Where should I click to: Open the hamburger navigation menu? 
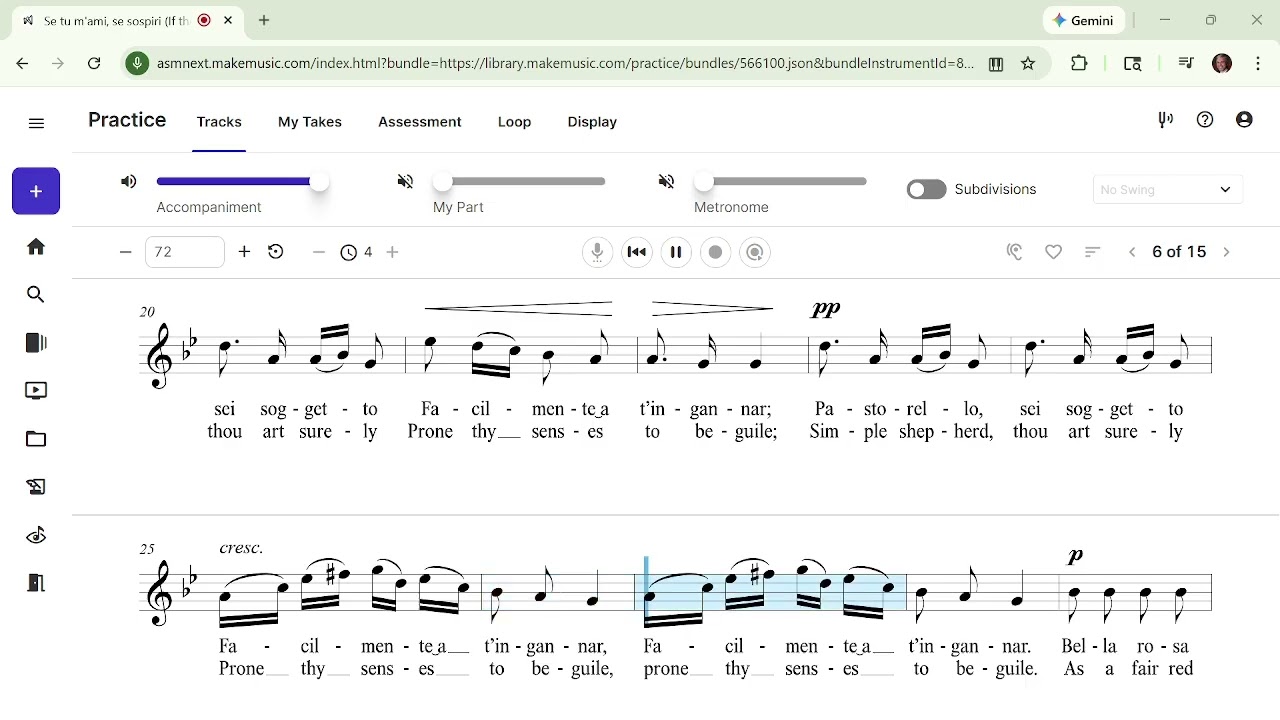pos(37,124)
